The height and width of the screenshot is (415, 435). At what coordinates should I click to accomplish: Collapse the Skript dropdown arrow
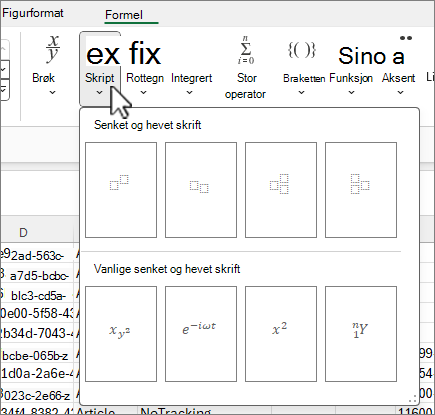pyautogui.click(x=100, y=93)
